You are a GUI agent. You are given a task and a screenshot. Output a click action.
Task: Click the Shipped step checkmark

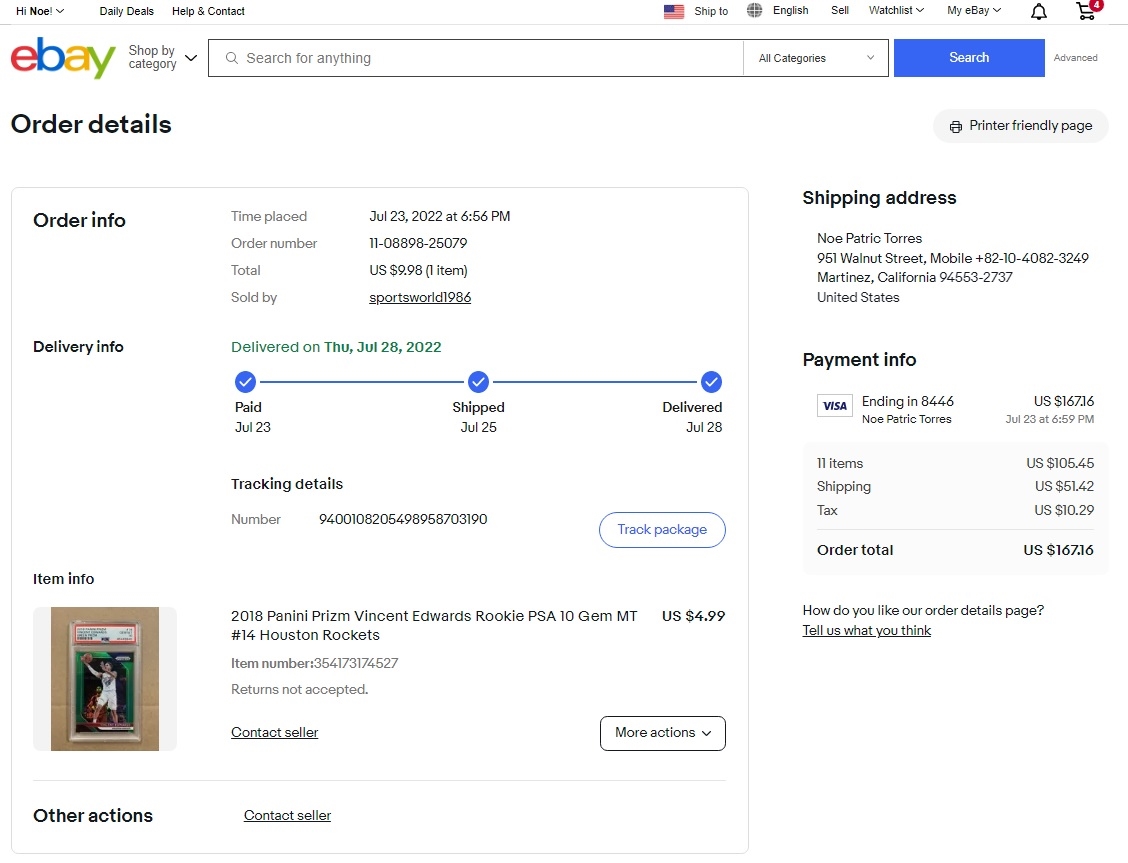[x=478, y=382]
